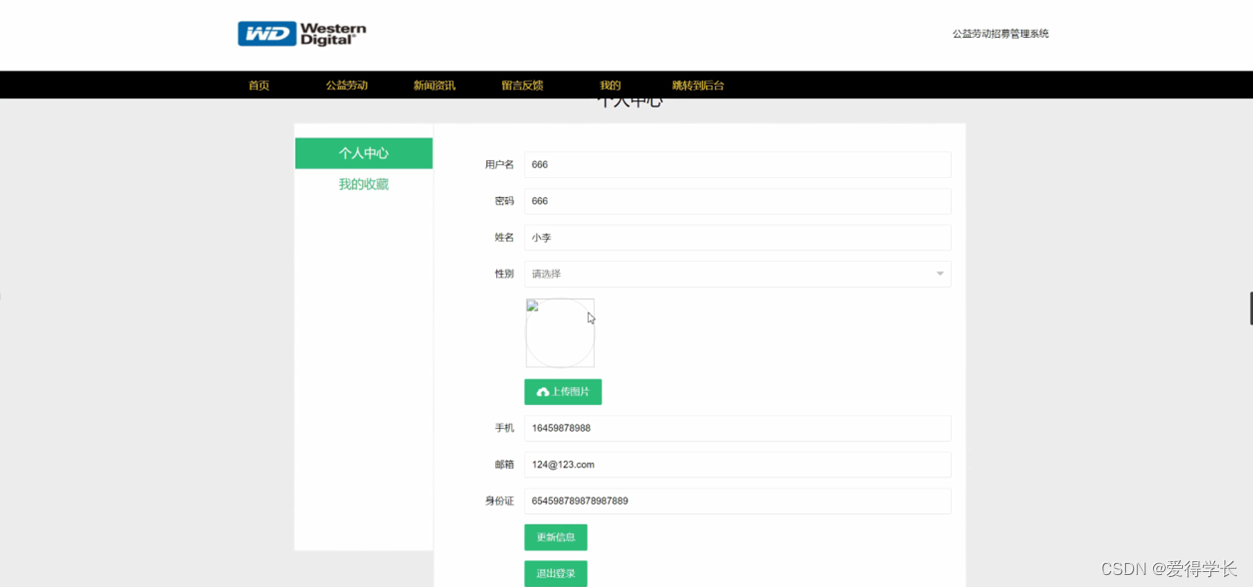Open 我的收藏 in the sidebar
1253x587 pixels.
coord(364,184)
